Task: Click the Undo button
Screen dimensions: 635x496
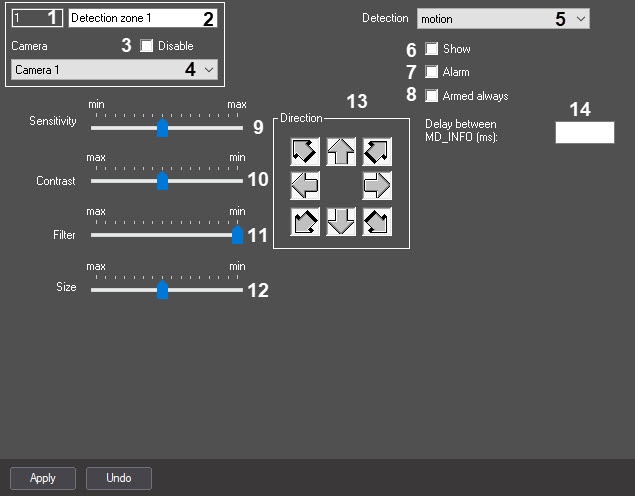Action: (118, 478)
